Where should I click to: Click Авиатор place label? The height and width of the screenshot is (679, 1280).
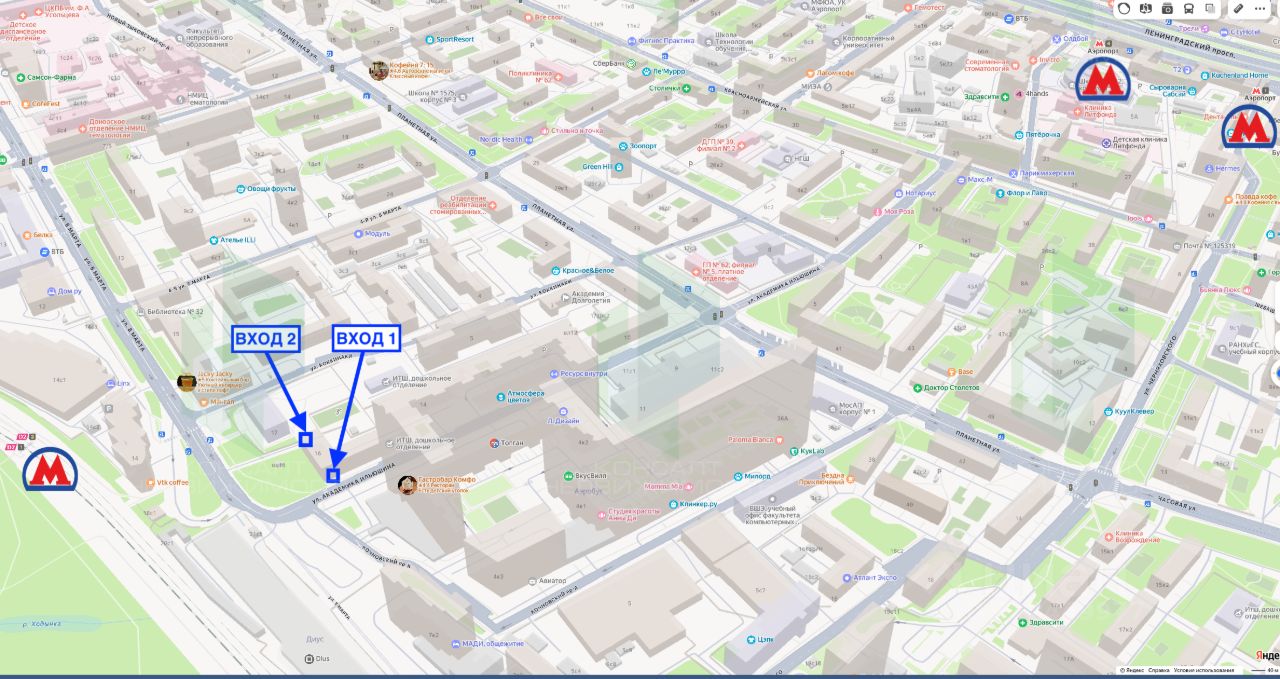551,580
